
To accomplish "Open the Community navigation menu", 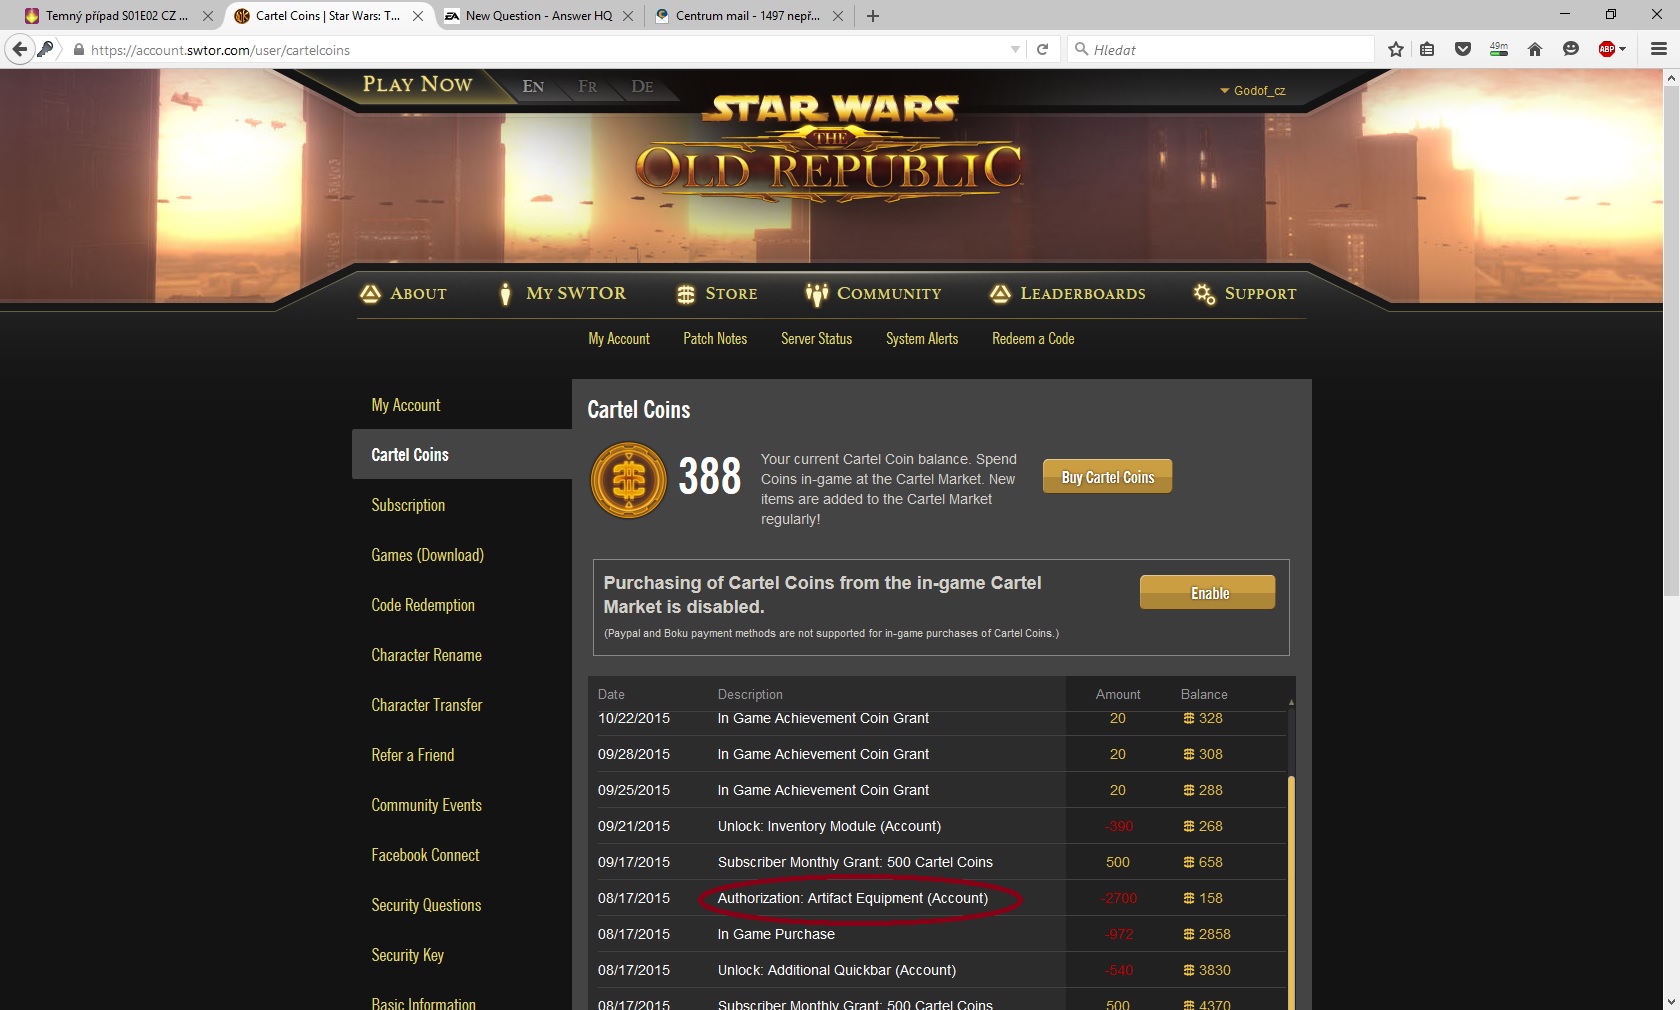I will [x=874, y=293].
